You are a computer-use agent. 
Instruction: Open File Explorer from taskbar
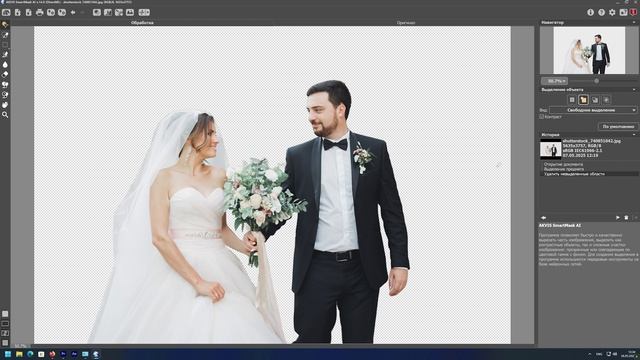[19, 354]
